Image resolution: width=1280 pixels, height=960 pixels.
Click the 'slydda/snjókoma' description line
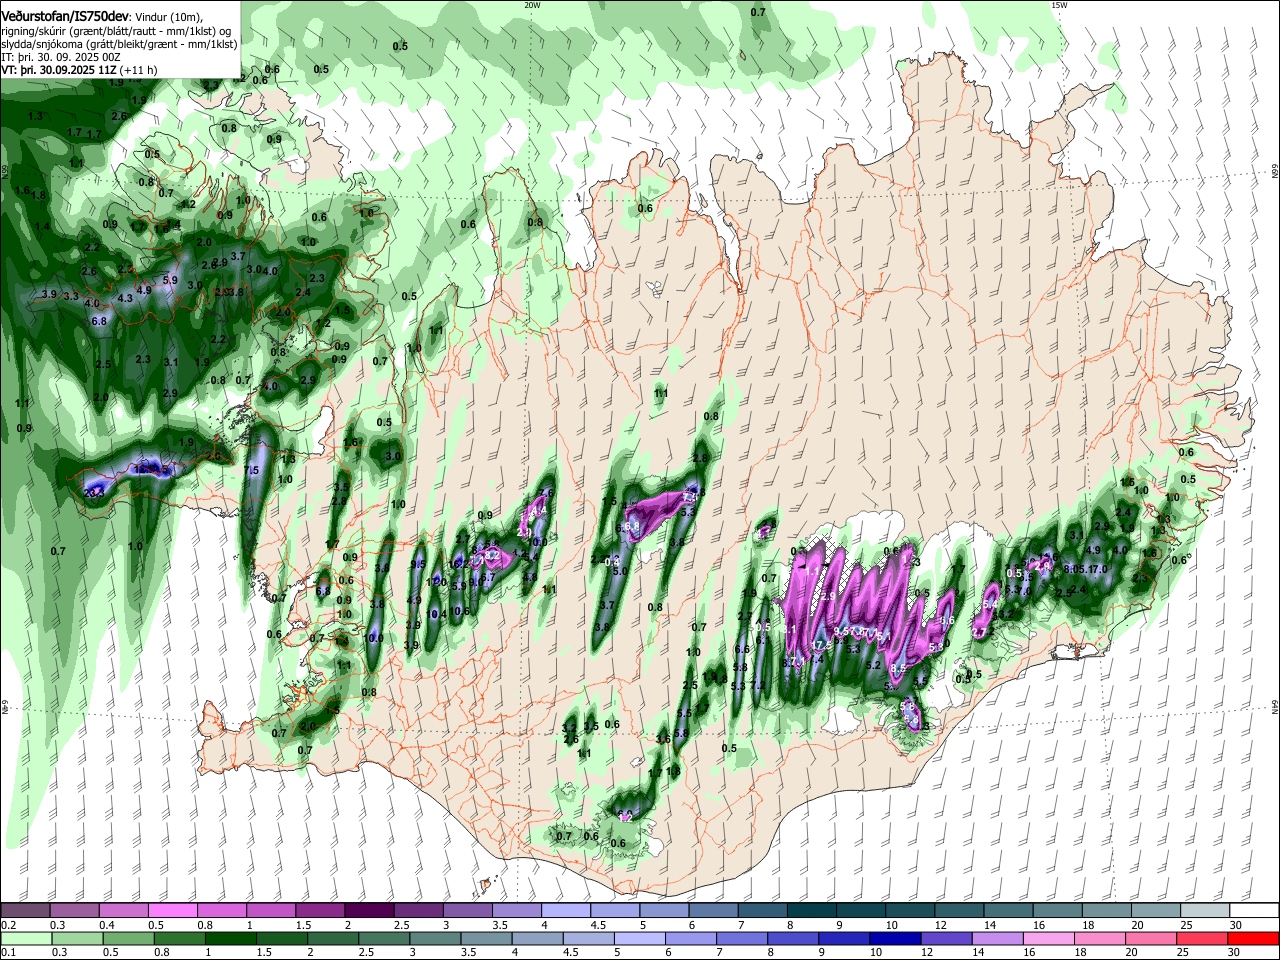[119, 44]
